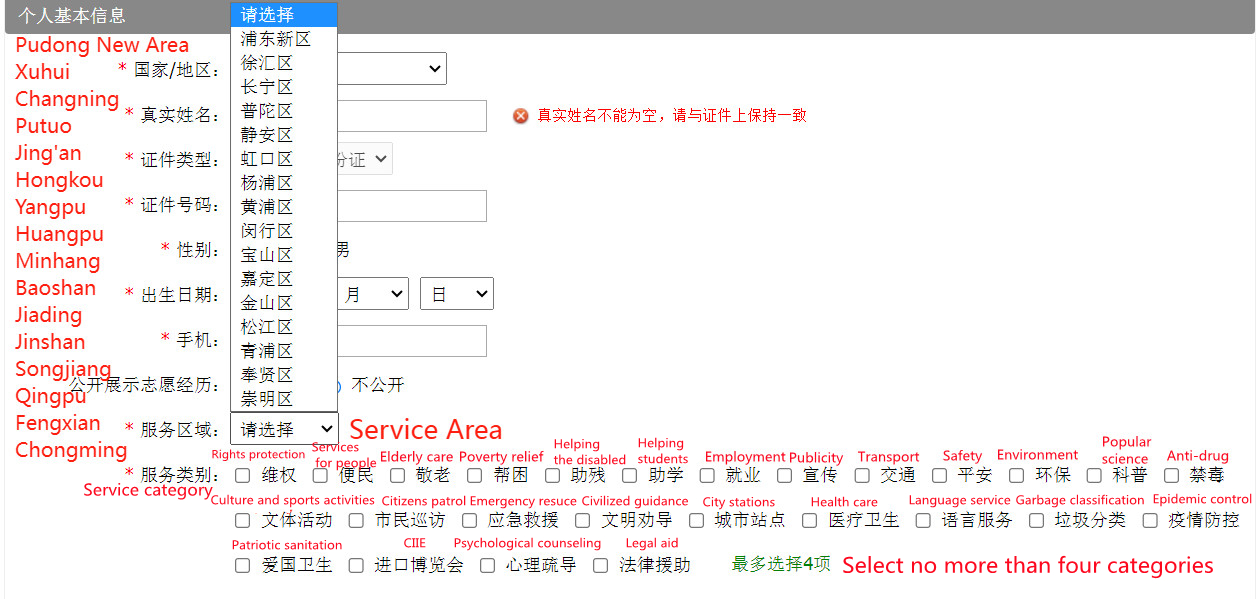The image size is (1256, 599).
Task: Open the 服务区域 dropdown
Action: click(284, 429)
